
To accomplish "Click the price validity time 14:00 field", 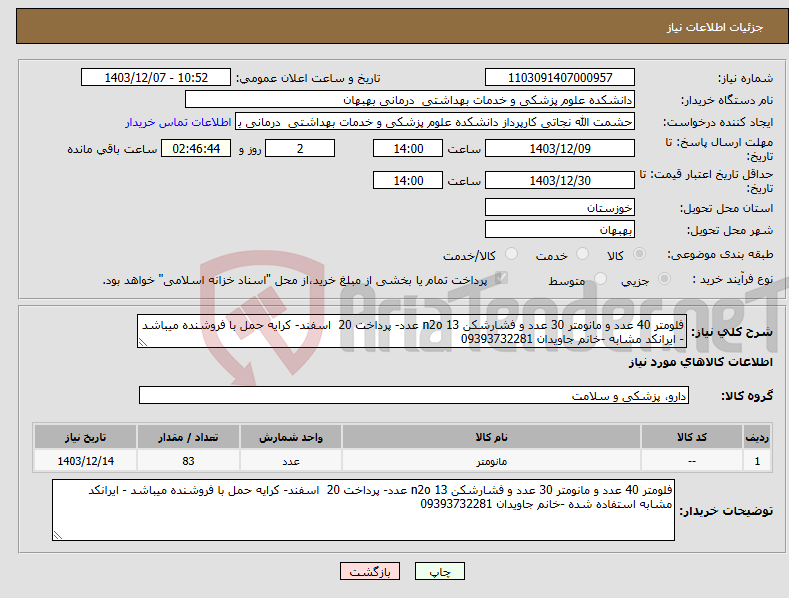I will tap(408, 180).
